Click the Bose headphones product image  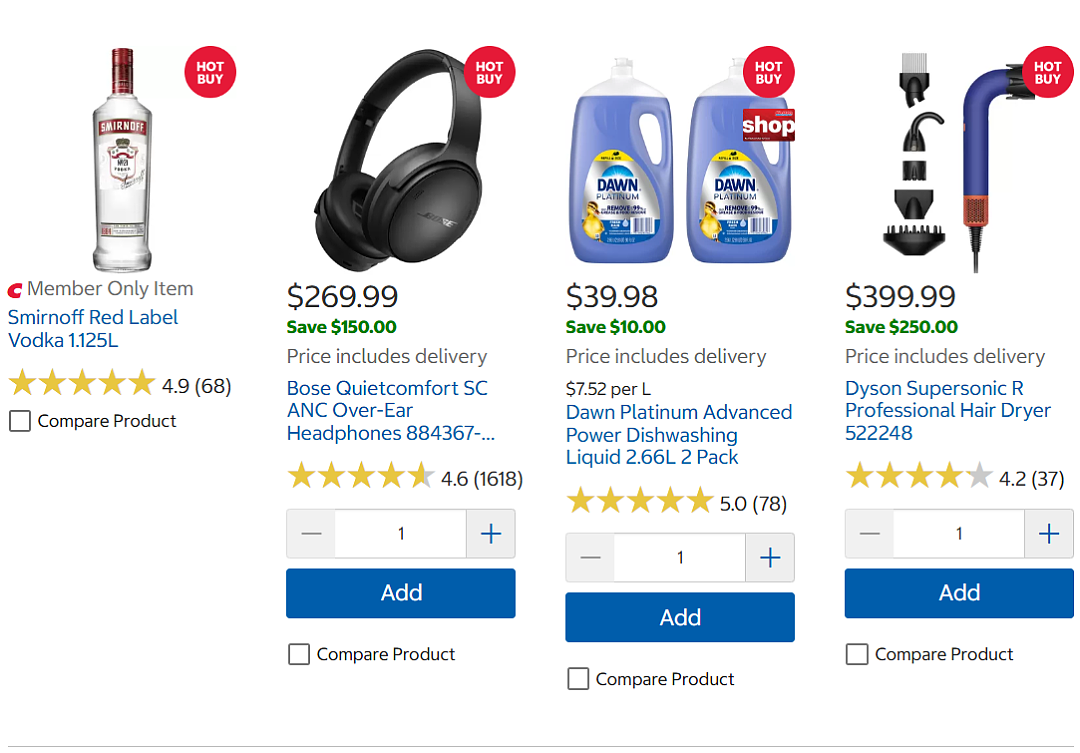(399, 160)
